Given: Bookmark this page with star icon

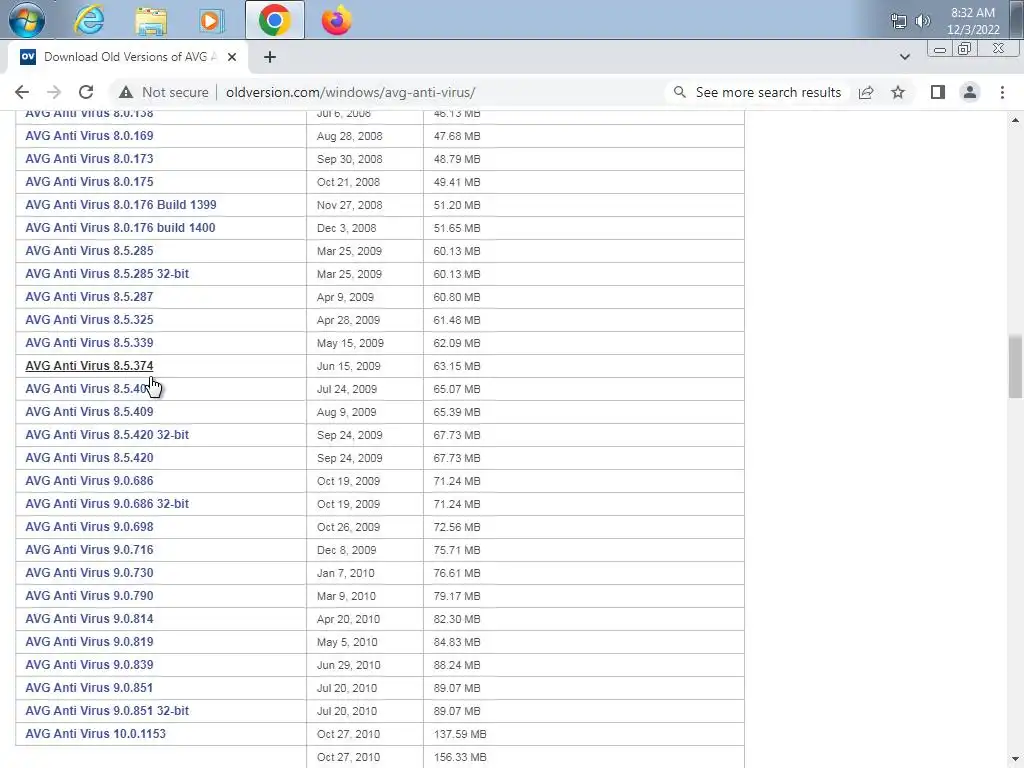Looking at the screenshot, I should click(898, 92).
